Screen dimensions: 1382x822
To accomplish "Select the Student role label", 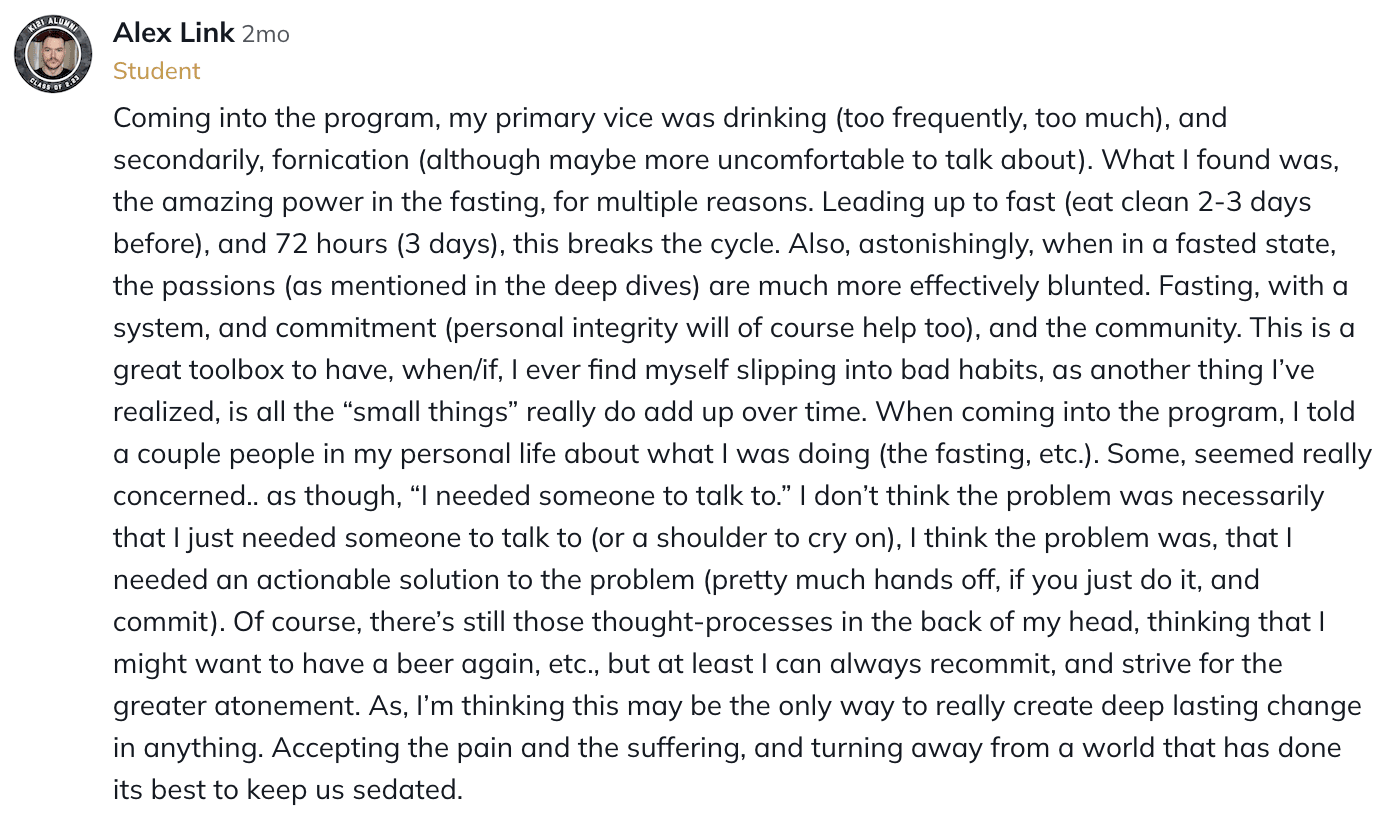I will pos(156,71).
